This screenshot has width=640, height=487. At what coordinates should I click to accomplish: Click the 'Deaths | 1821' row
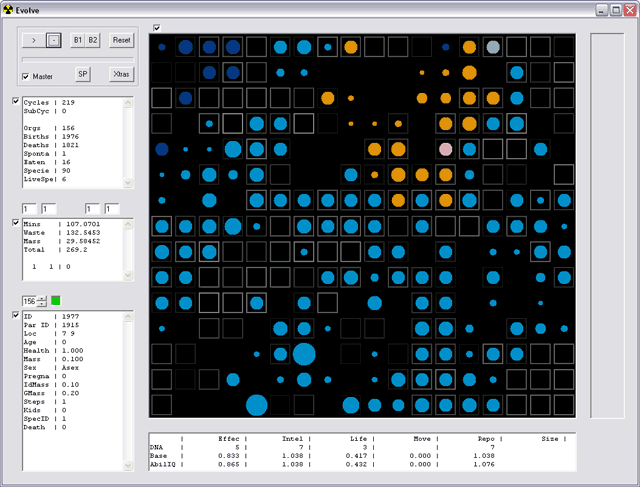(51, 145)
